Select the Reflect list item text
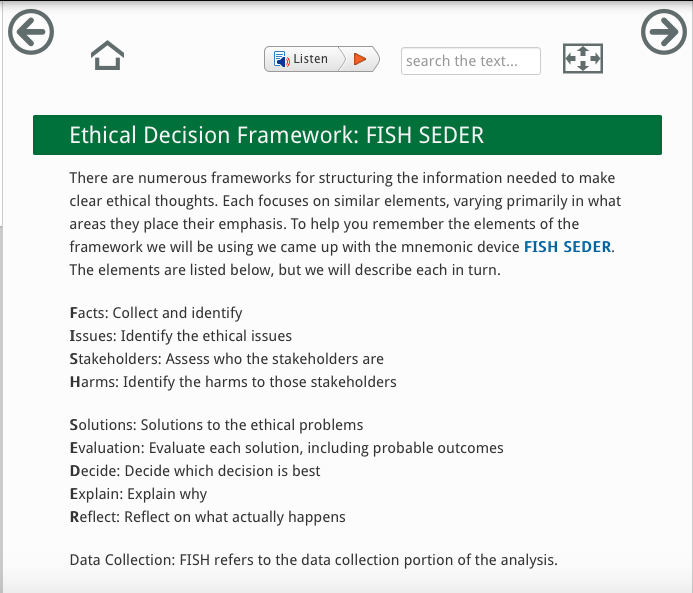Image resolution: width=693 pixels, height=593 pixels. (x=207, y=517)
